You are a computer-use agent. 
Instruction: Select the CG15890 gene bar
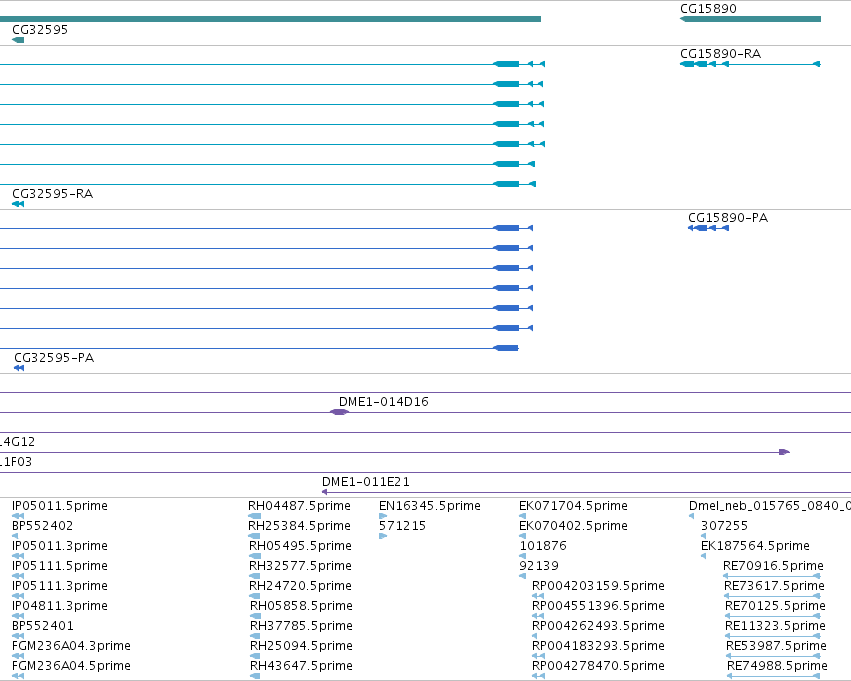(750, 19)
